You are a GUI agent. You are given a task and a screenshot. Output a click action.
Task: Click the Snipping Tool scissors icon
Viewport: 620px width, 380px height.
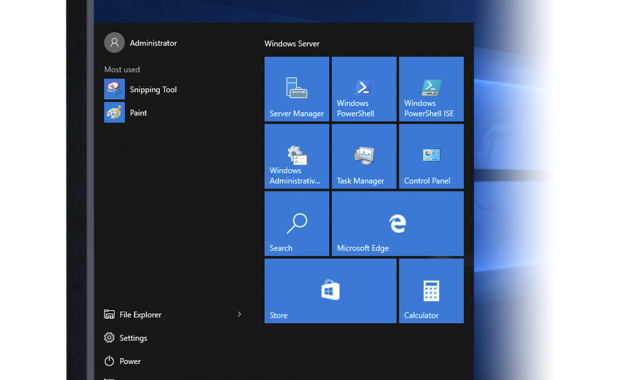(114, 89)
